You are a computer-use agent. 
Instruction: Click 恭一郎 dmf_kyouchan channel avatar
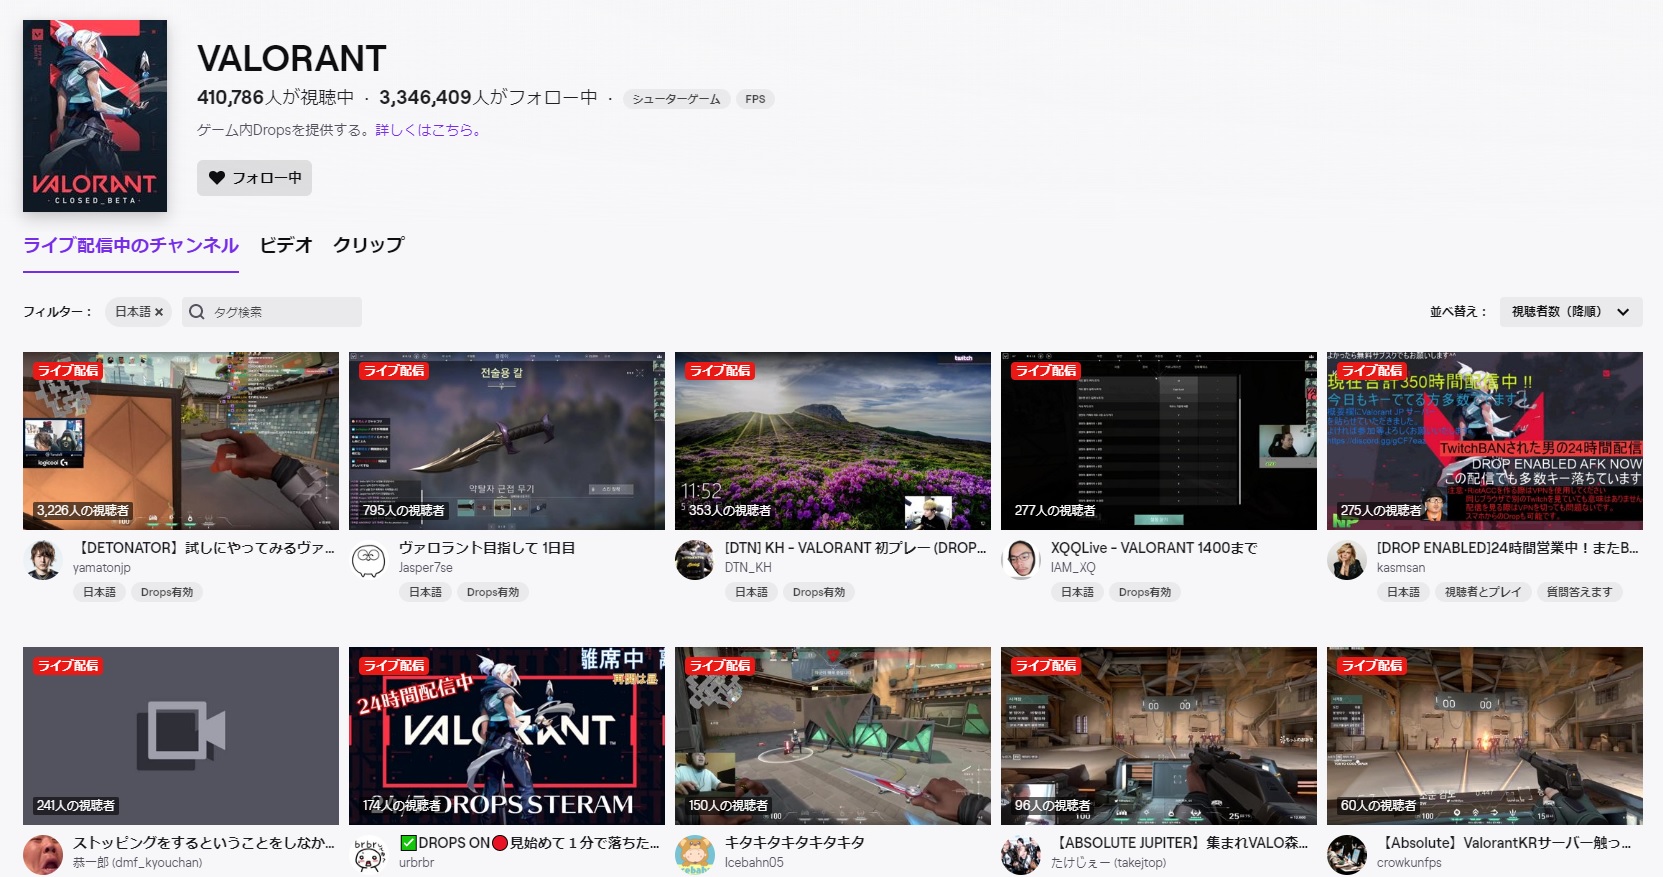coord(43,855)
